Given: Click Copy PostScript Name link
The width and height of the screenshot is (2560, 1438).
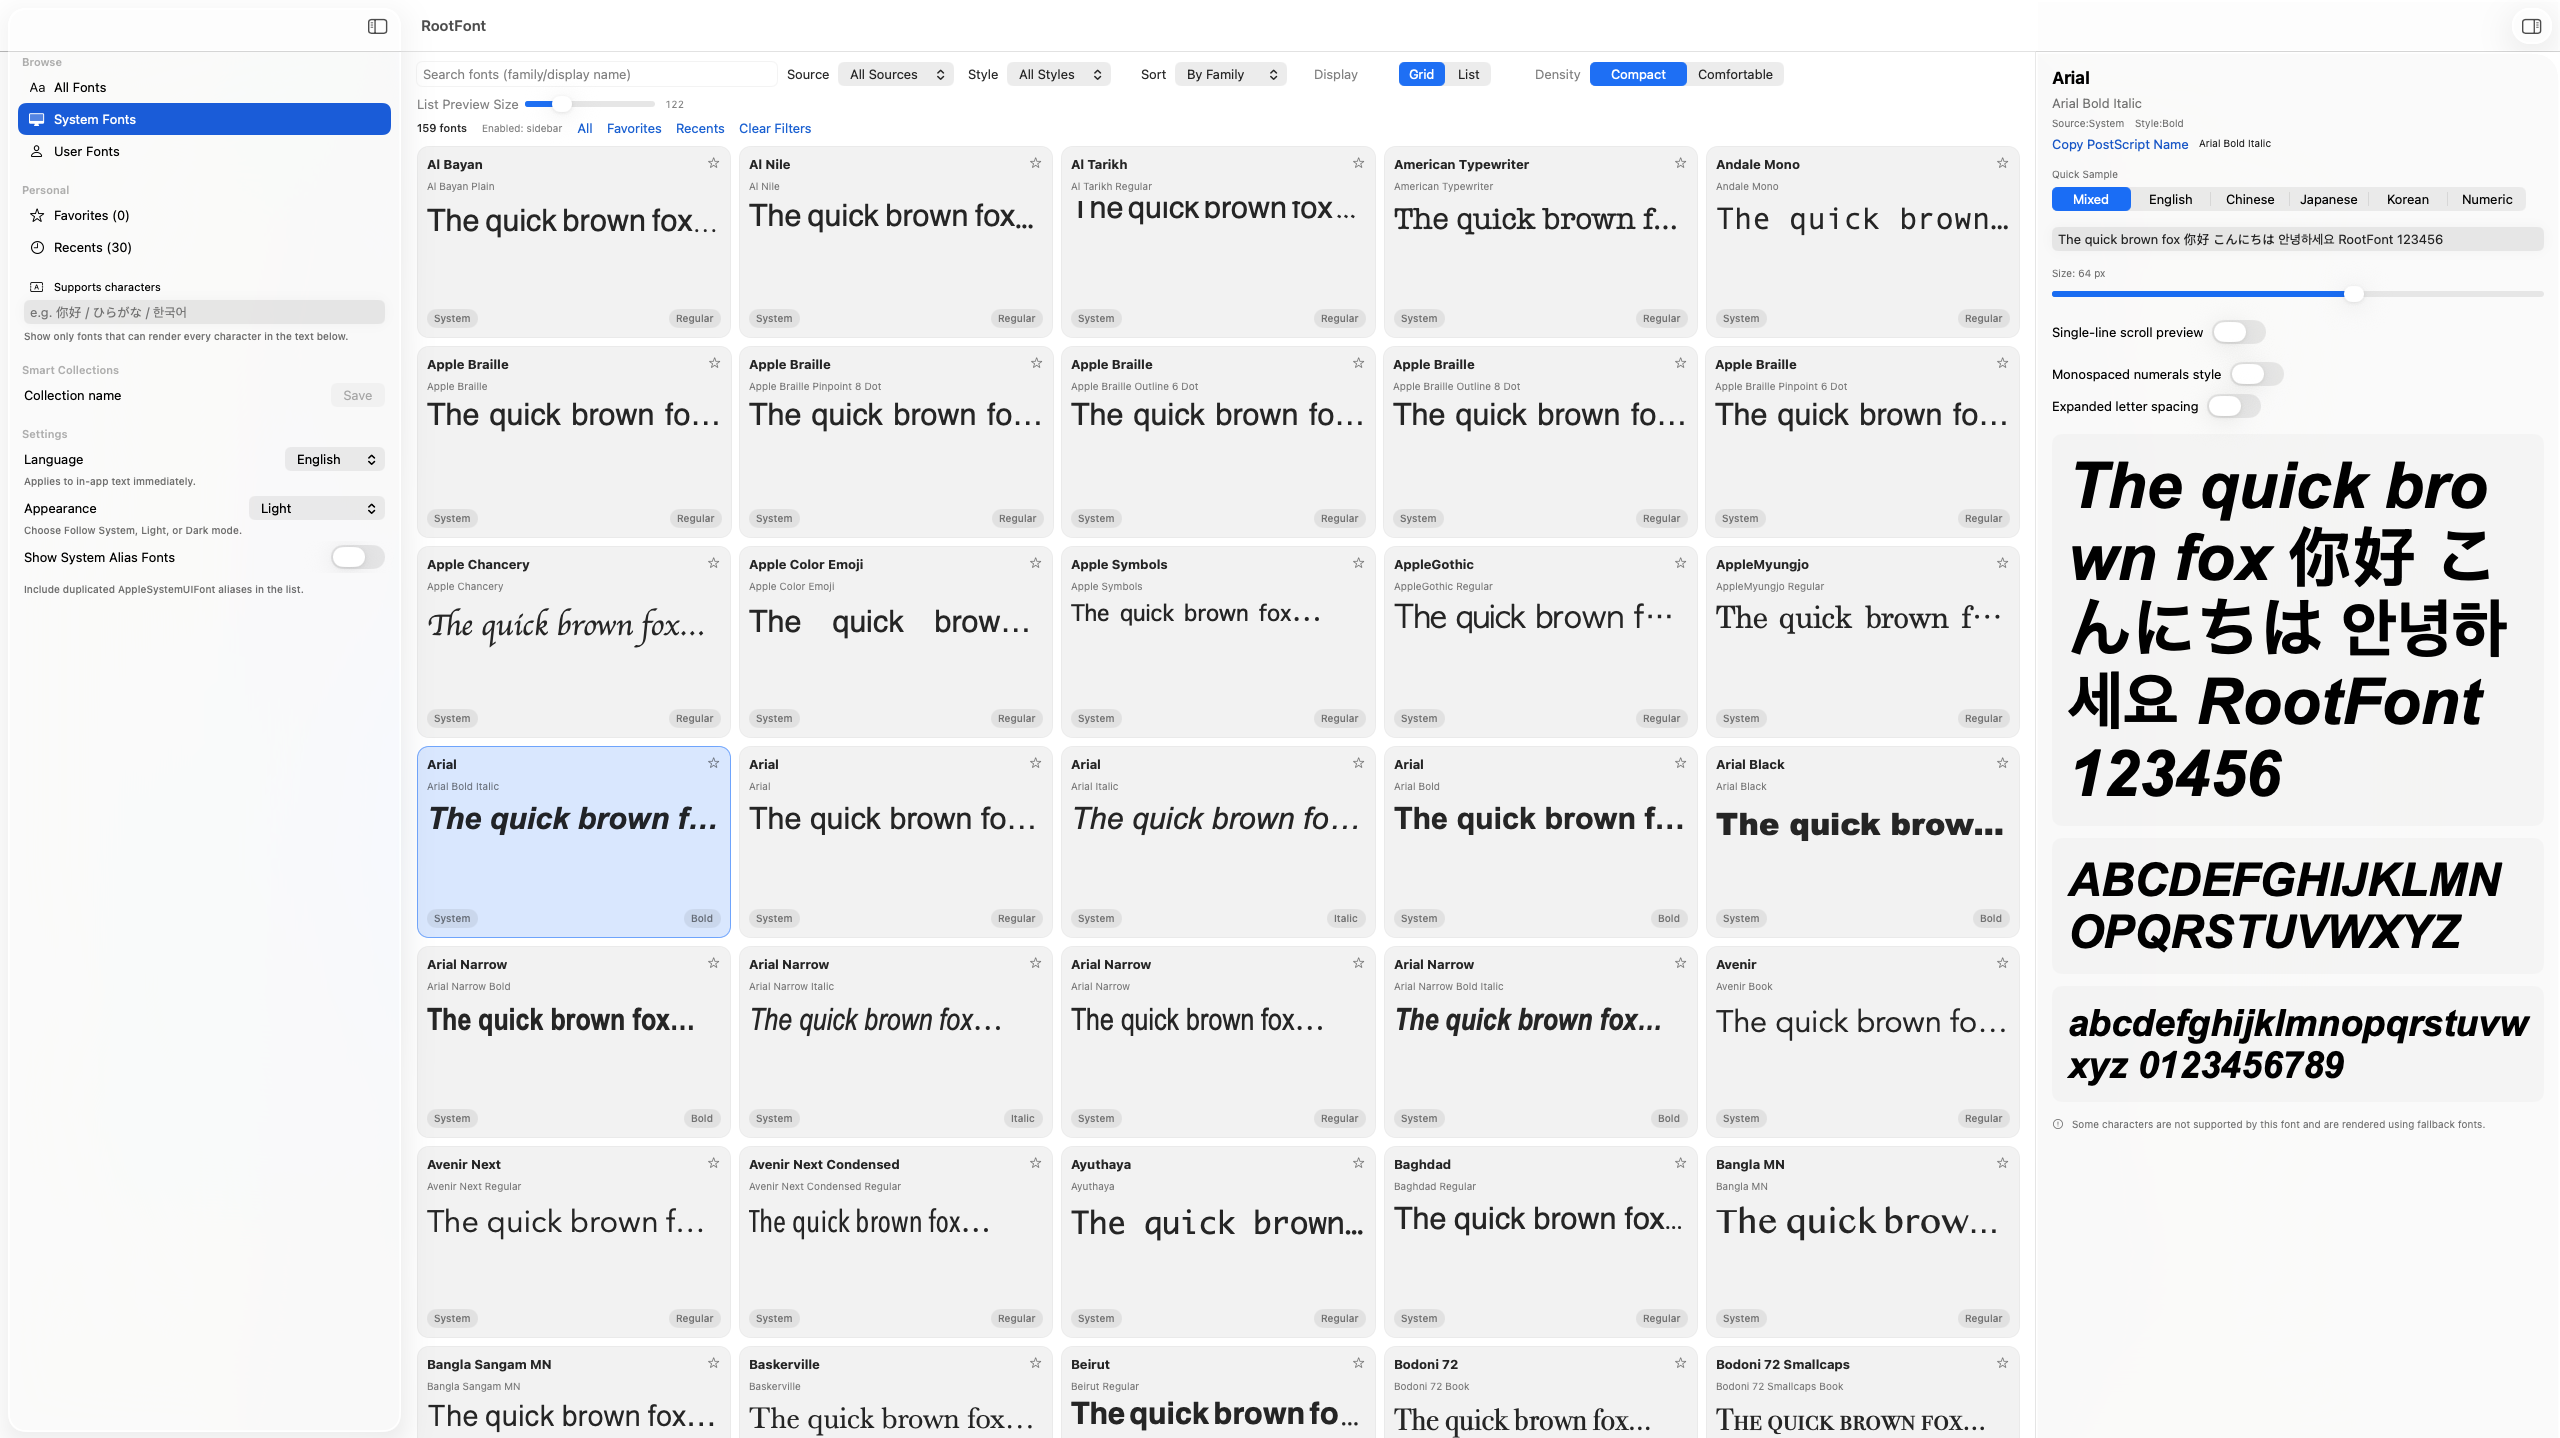Looking at the screenshot, I should coord(2119,144).
